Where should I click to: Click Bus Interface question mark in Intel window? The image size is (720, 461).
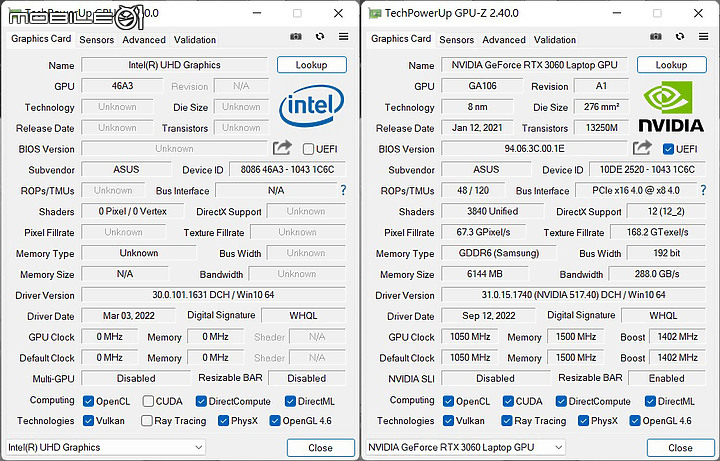coord(343,190)
